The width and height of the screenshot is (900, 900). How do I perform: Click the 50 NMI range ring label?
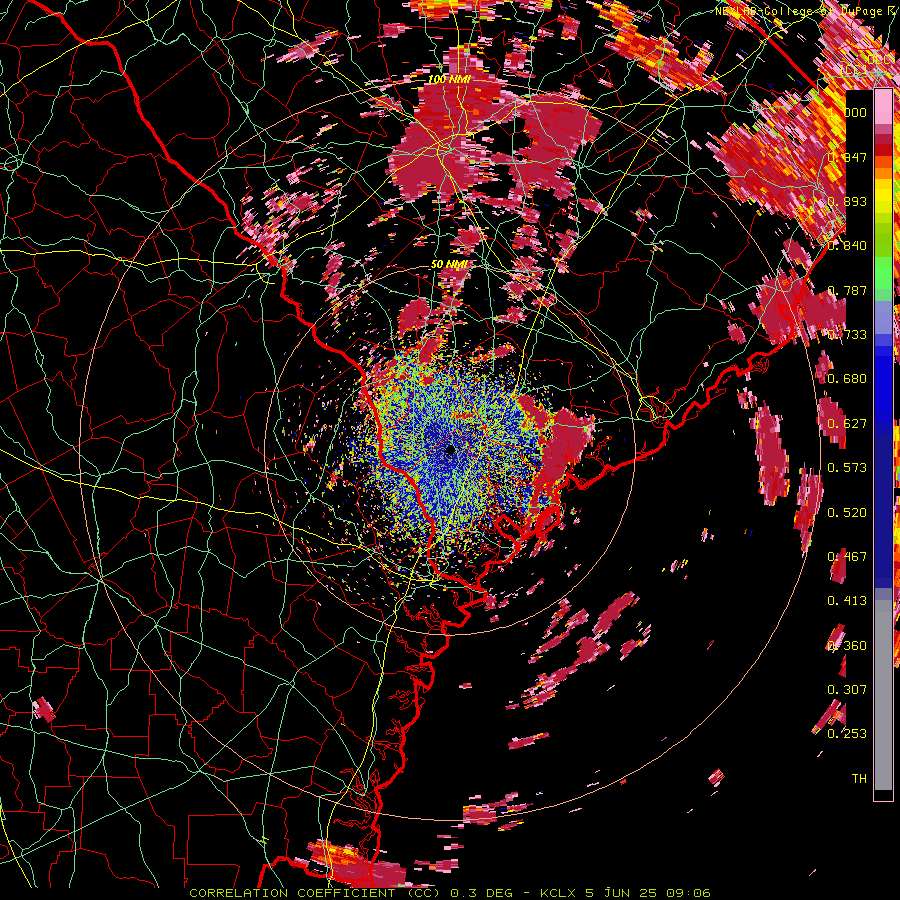[449, 265]
